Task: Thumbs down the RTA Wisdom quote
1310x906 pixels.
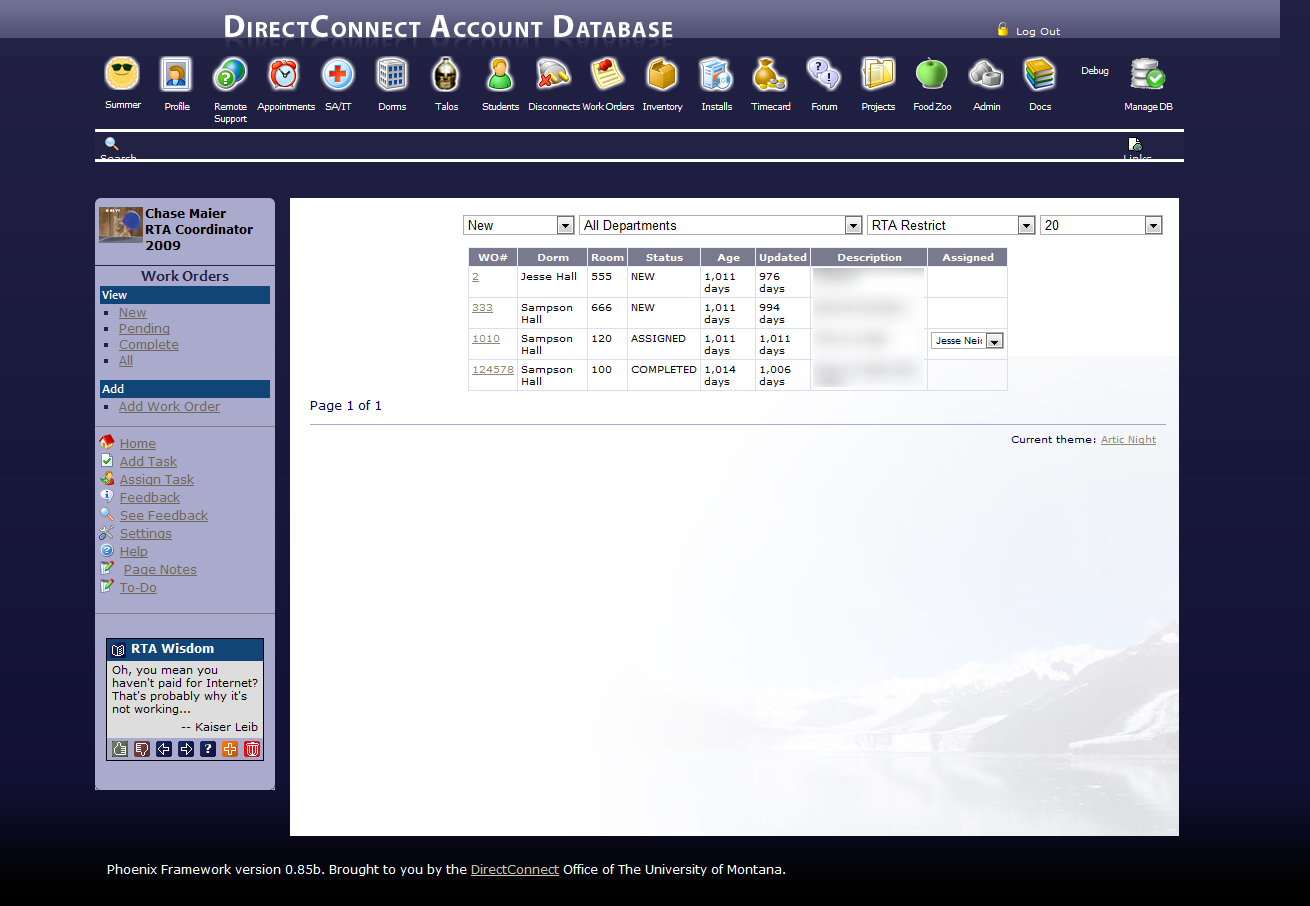Action: [x=142, y=749]
